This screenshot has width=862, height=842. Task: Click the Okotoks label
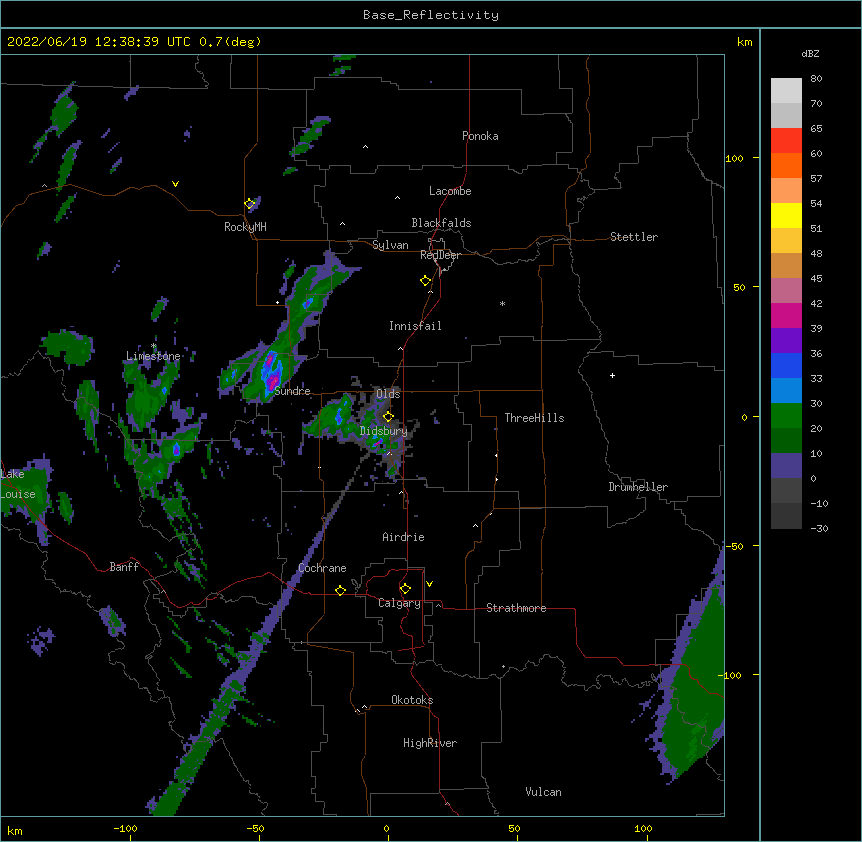[x=412, y=700]
